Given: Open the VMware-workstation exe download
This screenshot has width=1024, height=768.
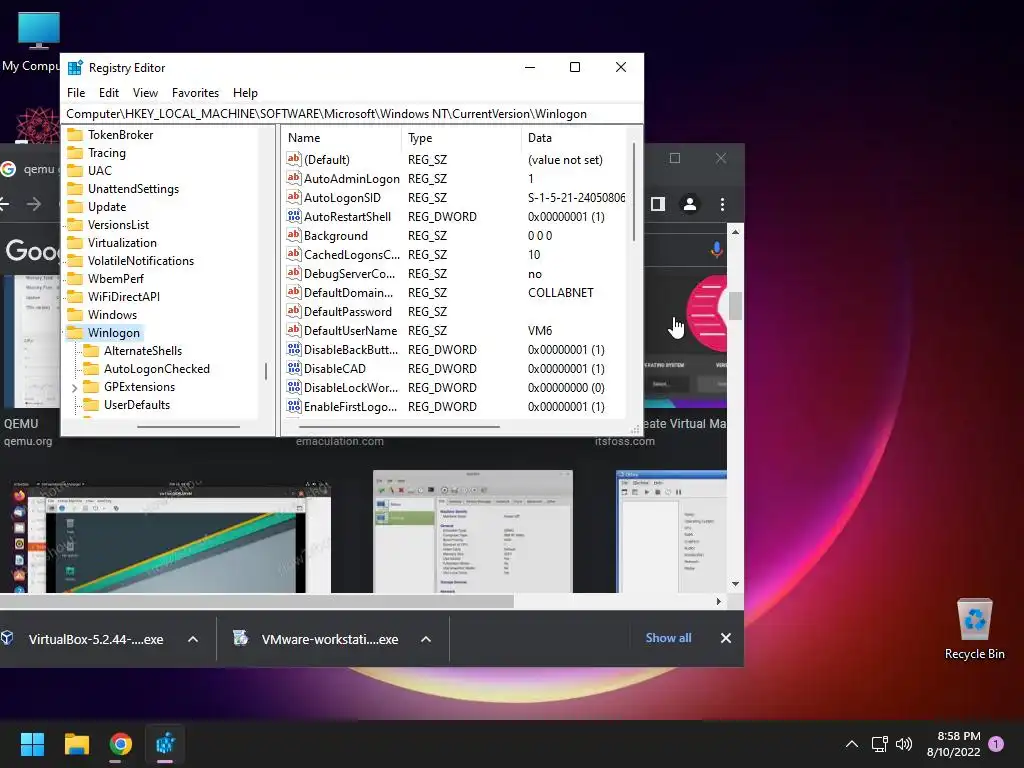Looking at the screenshot, I should (330, 639).
